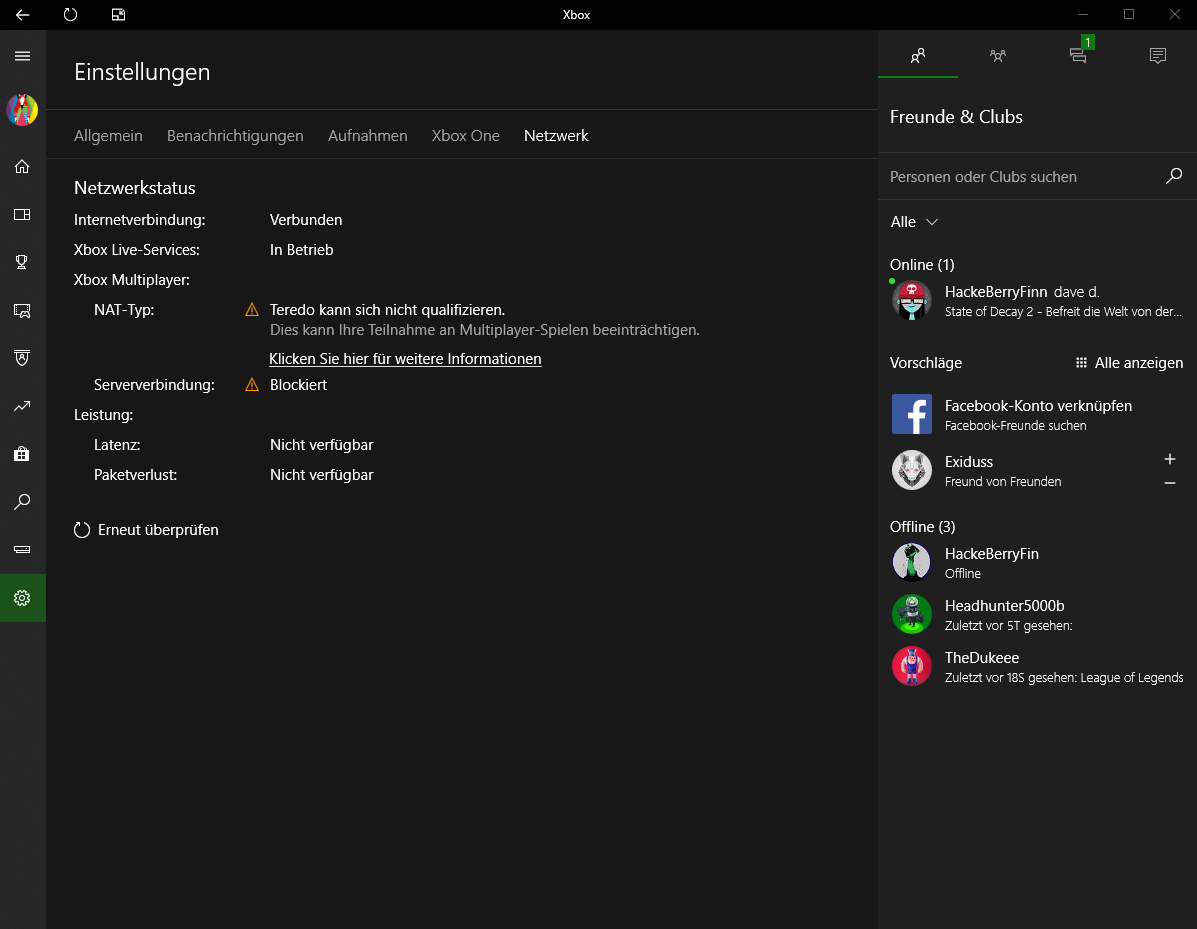Viewport: 1197px width, 929px height.
Task: Open Headhunter5000b friend entry
Action: click(1037, 614)
